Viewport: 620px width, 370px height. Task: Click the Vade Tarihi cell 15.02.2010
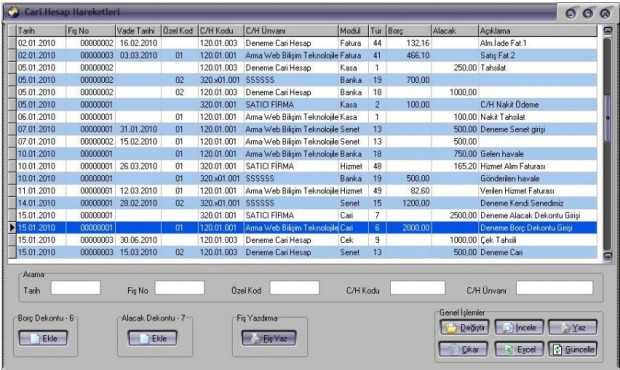[x=138, y=142]
